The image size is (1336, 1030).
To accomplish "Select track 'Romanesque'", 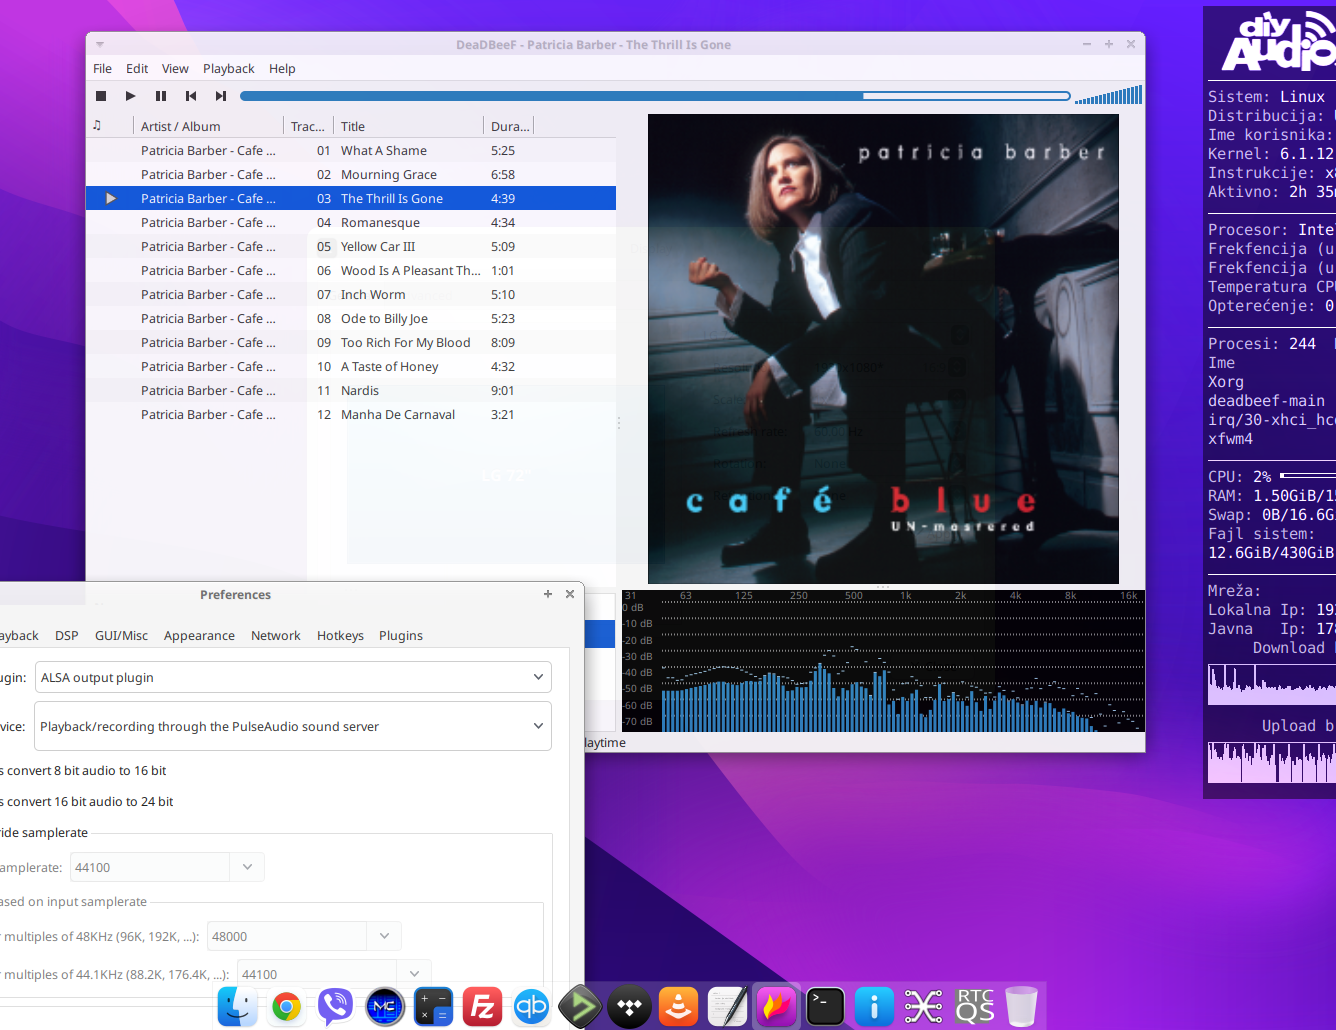I will [351, 222].
